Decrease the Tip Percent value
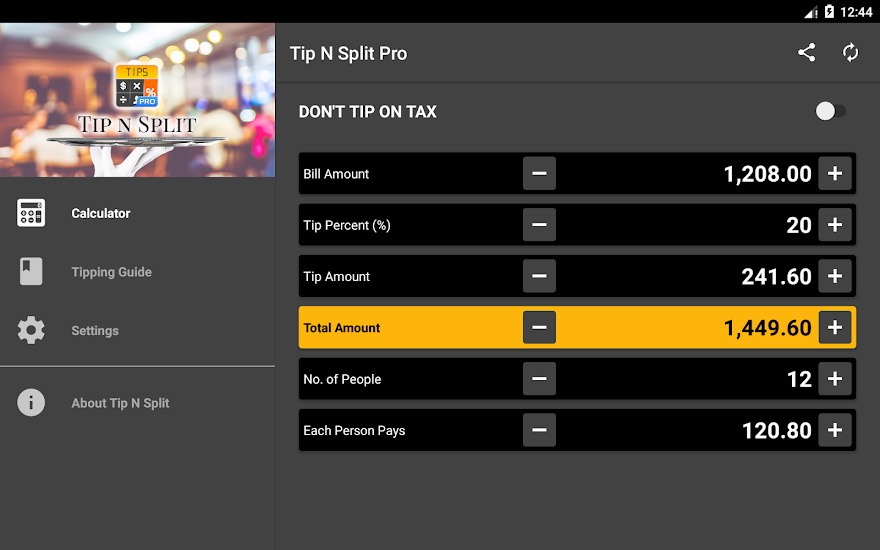This screenshot has width=880, height=550. pos(539,225)
